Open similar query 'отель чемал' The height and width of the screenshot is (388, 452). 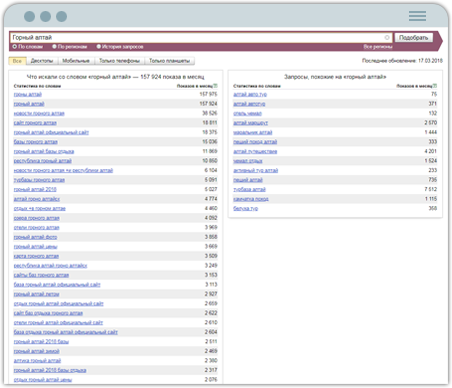pyautogui.click(x=247, y=113)
